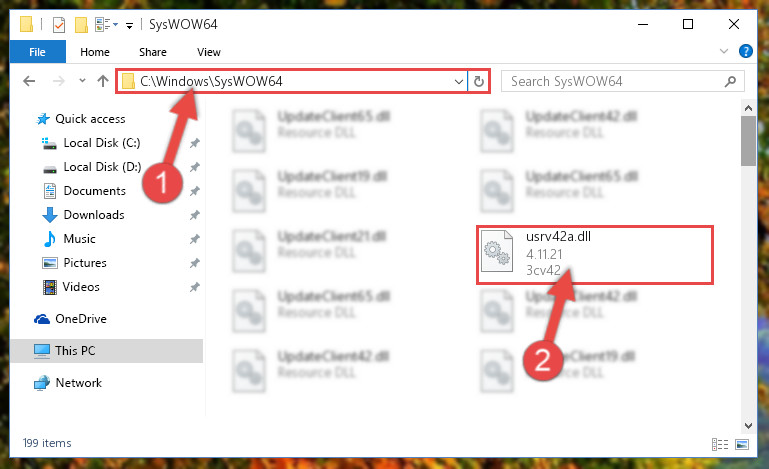Click the Properties quick access toolbar icon
This screenshot has width=769, height=469.
tap(59, 25)
